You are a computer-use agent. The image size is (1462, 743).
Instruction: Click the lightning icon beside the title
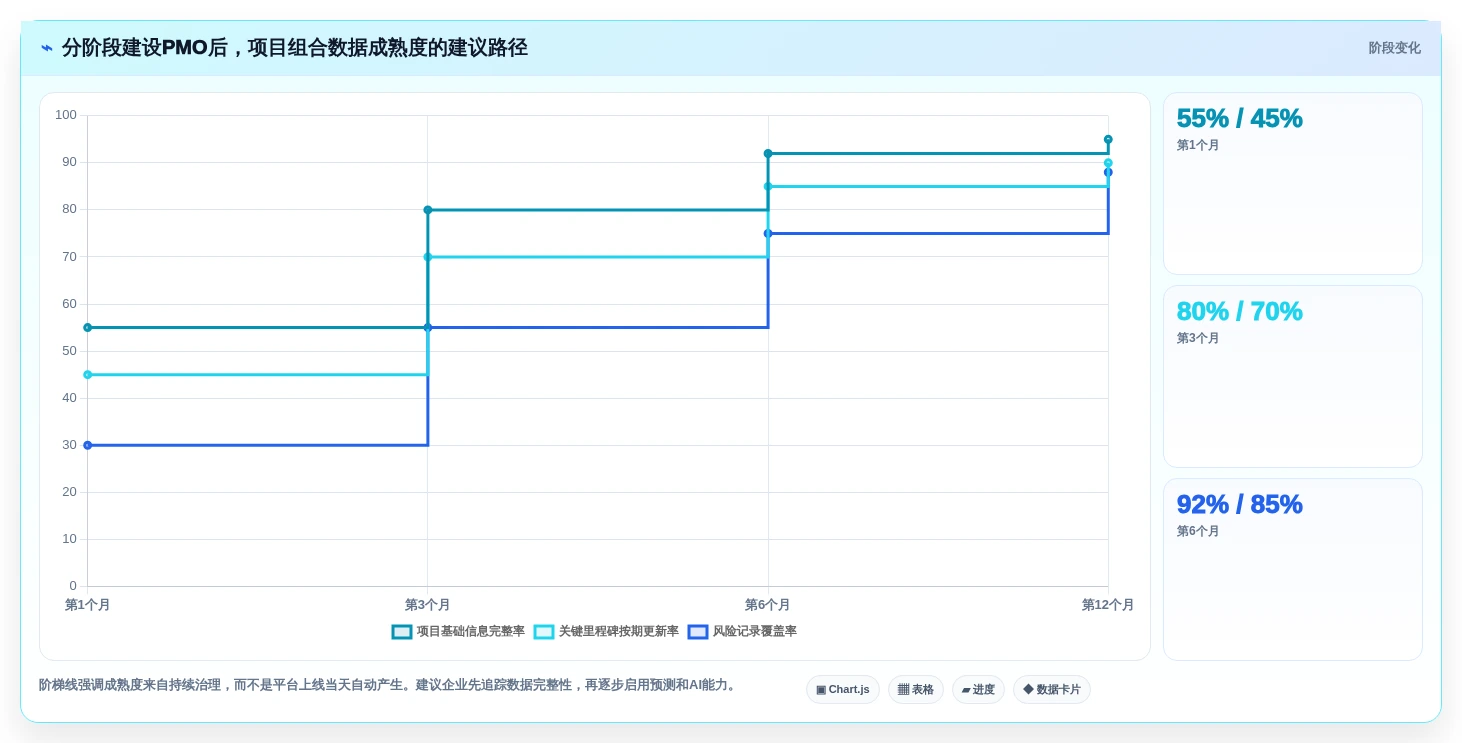(47, 48)
